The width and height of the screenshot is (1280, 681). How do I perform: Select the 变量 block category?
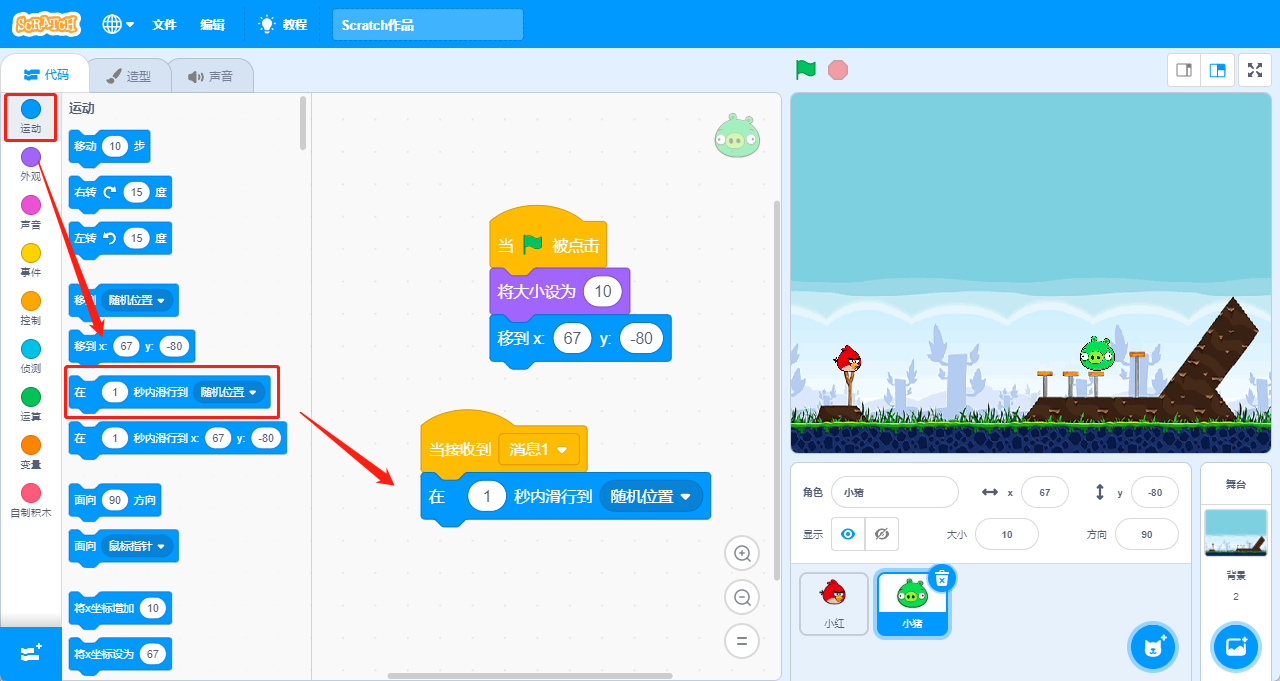tap(31, 452)
